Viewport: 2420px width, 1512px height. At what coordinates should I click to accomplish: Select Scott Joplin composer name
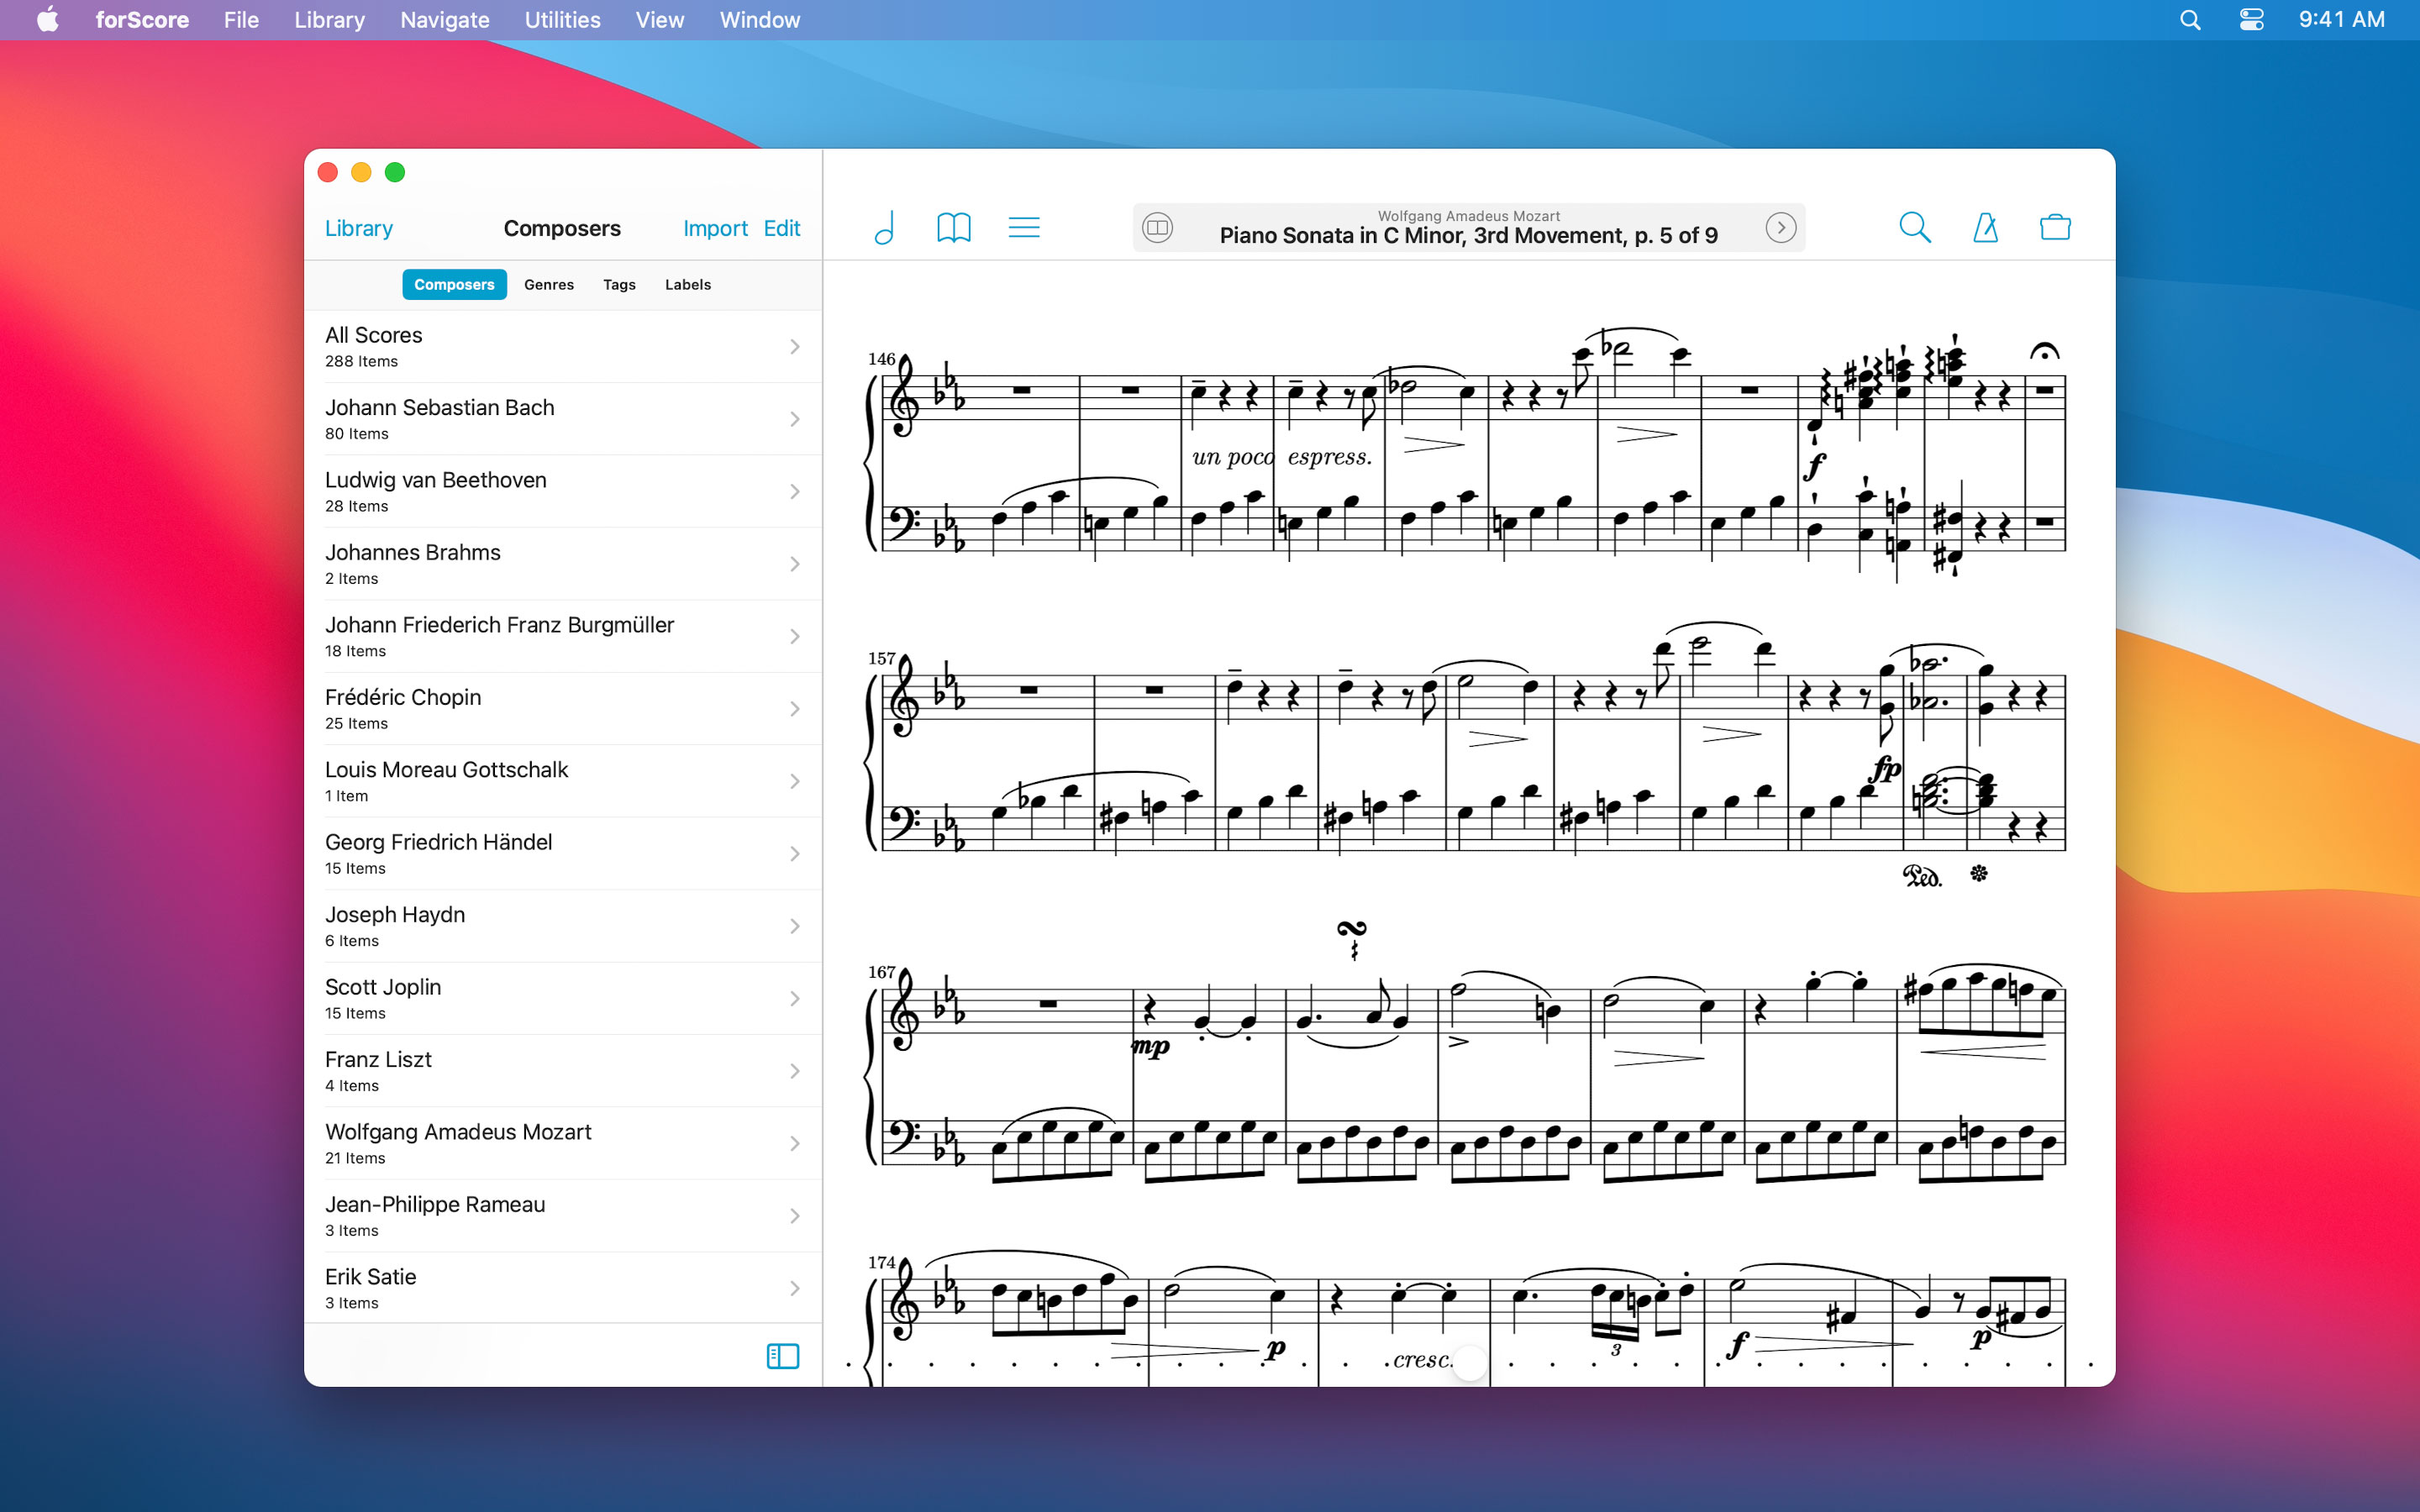click(x=383, y=987)
